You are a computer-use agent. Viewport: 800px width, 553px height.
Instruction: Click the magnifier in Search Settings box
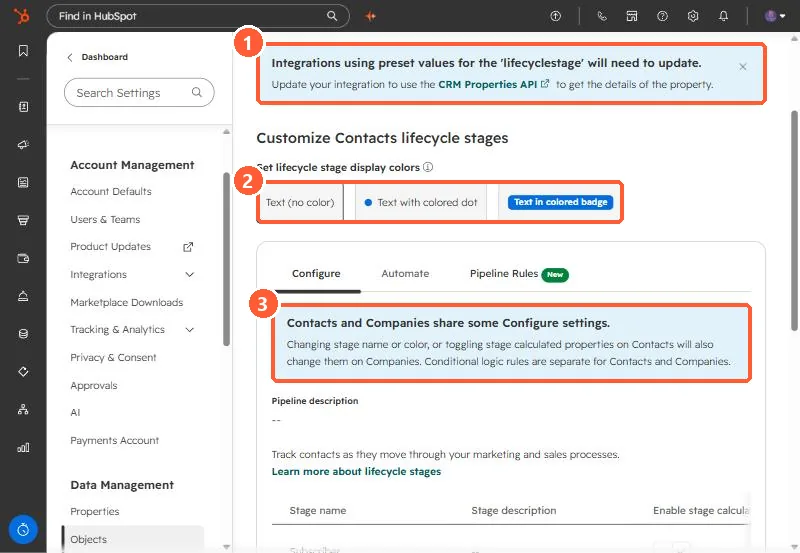(x=196, y=92)
